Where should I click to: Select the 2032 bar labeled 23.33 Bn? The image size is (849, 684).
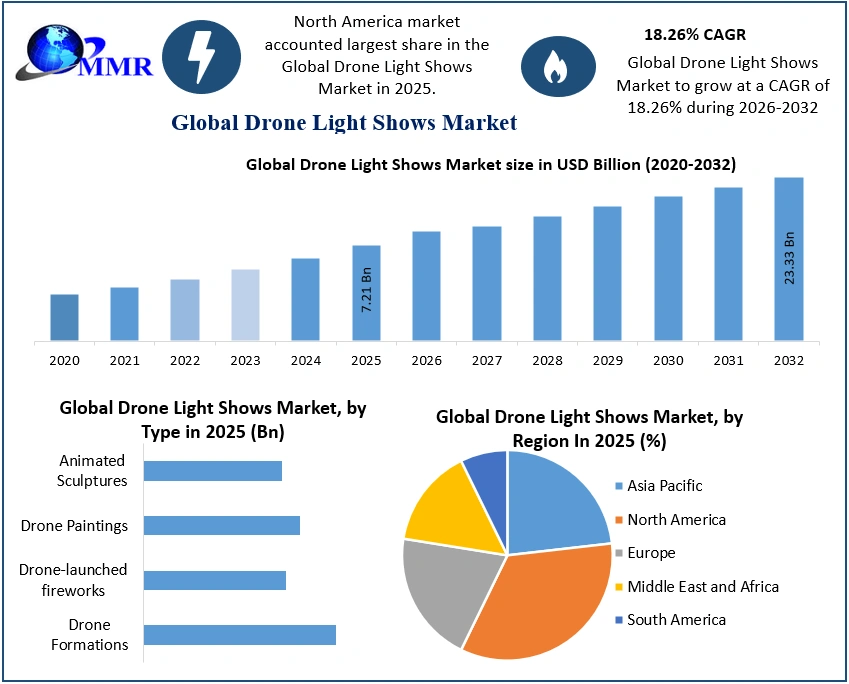tap(788, 259)
